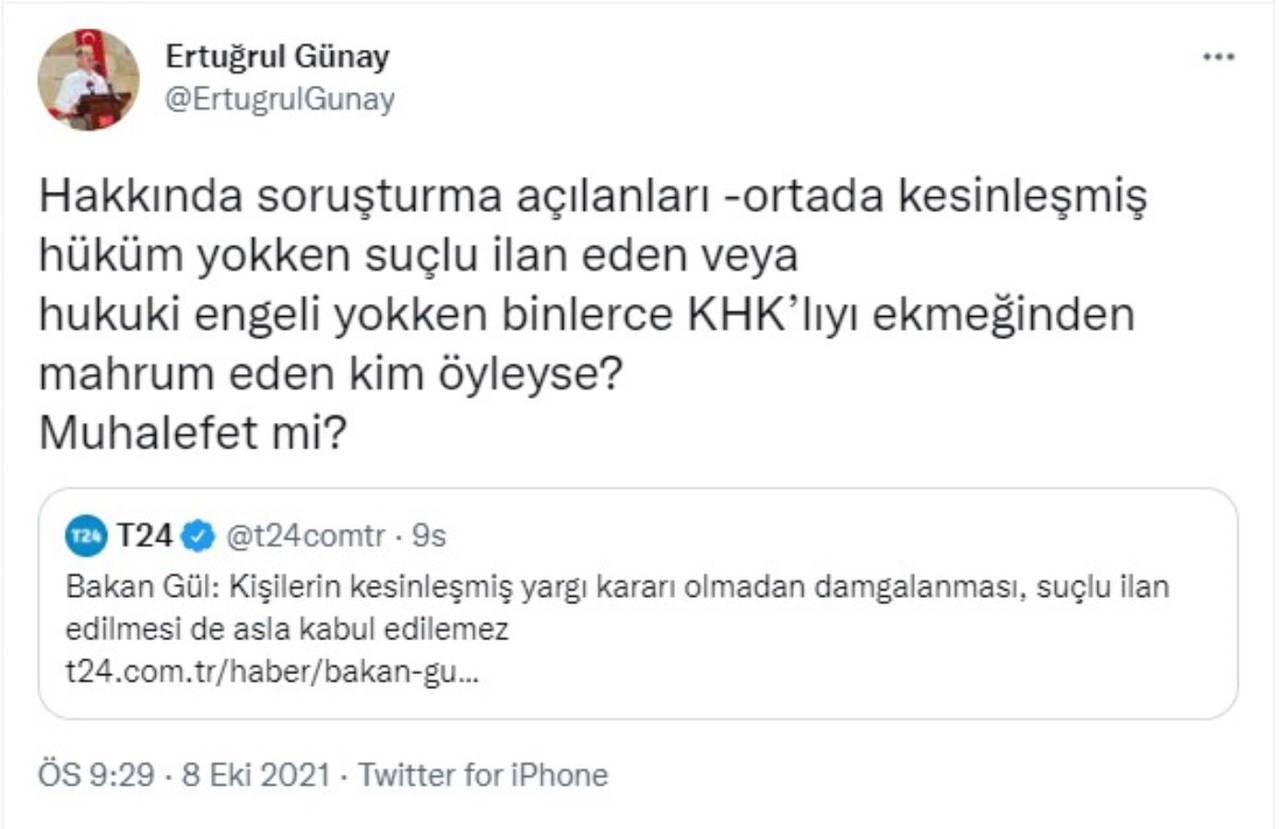Open the @t24comtr handle
Screen dimensions: 1280x829
pyautogui.click(x=305, y=537)
